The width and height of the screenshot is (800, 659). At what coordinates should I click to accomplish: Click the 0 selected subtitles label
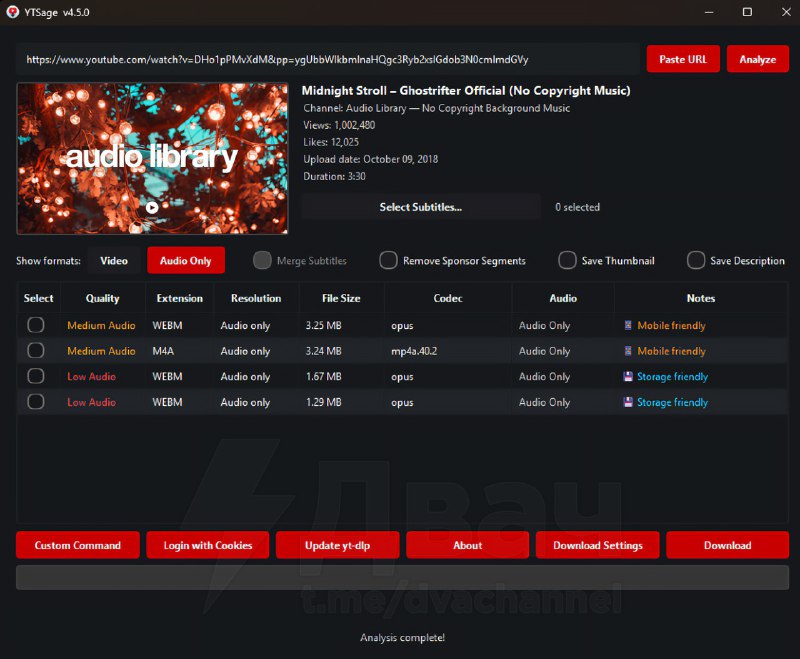tap(578, 207)
